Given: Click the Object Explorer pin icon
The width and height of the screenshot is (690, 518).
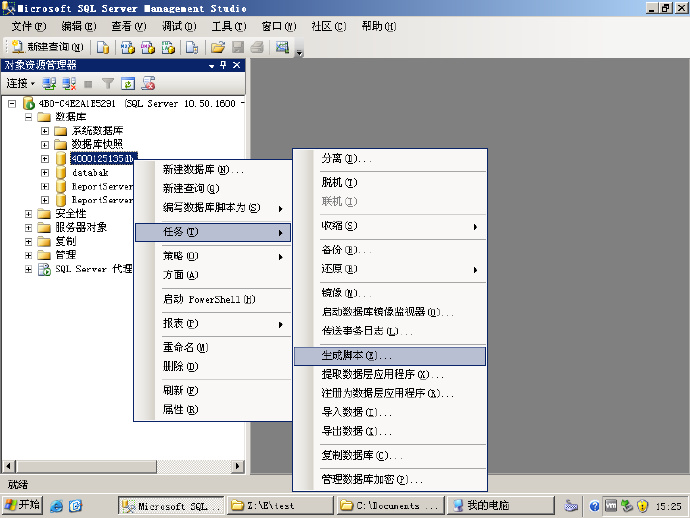Looking at the screenshot, I should click(224, 65).
